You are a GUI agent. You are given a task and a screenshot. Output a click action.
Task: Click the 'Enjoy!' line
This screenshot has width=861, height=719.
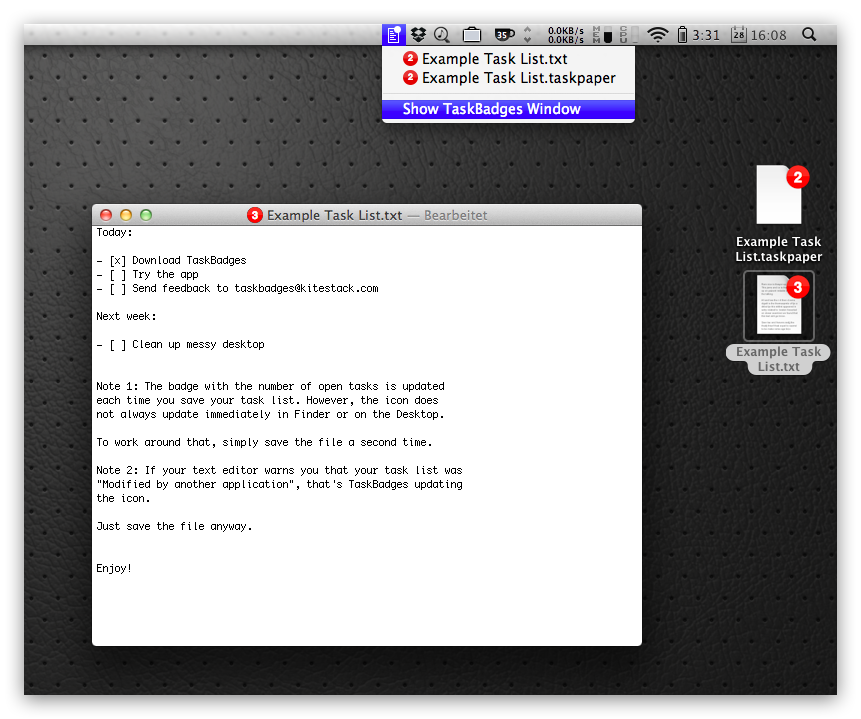114,568
